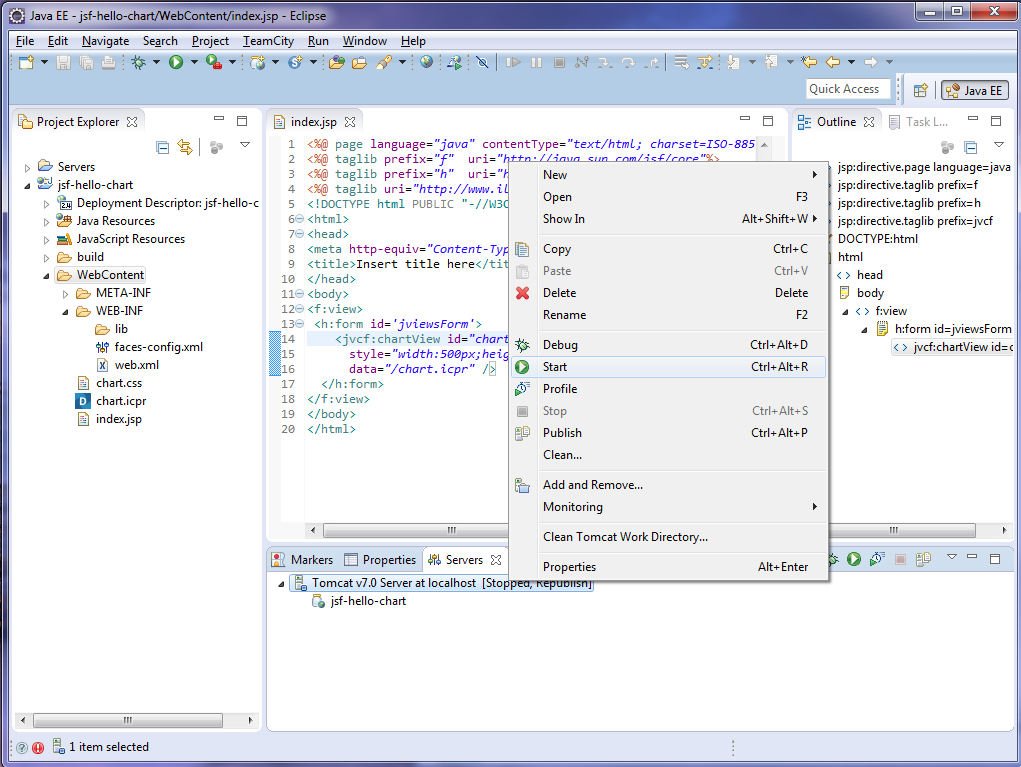Select chart.icpr file in Project Explorer
Image resolution: width=1021 pixels, height=767 pixels.
(x=121, y=401)
